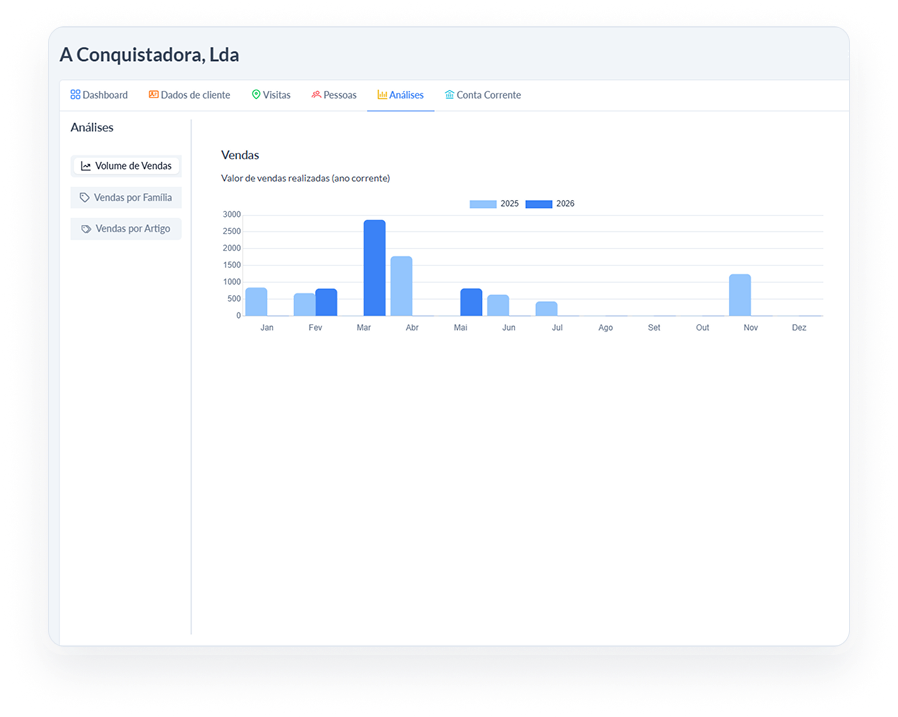
Task: Click the 3000 axis value
Action: coord(232,215)
